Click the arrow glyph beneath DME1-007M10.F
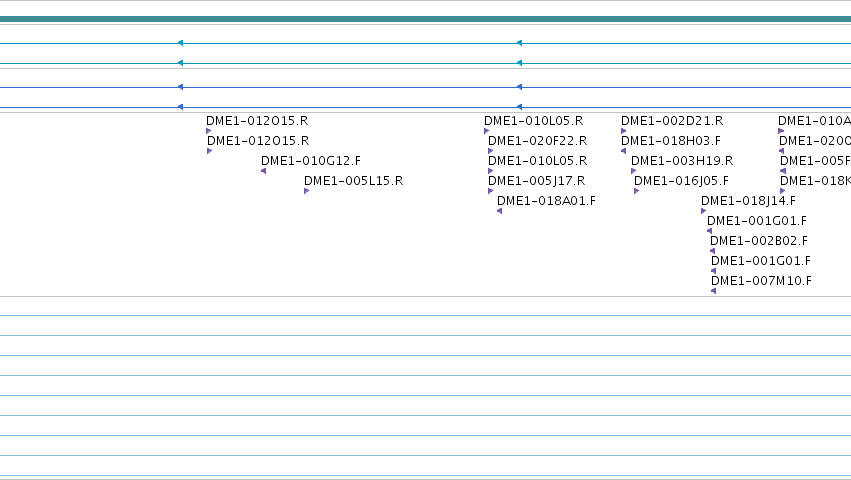The width and height of the screenshot is (851, 480). point(713,291)
